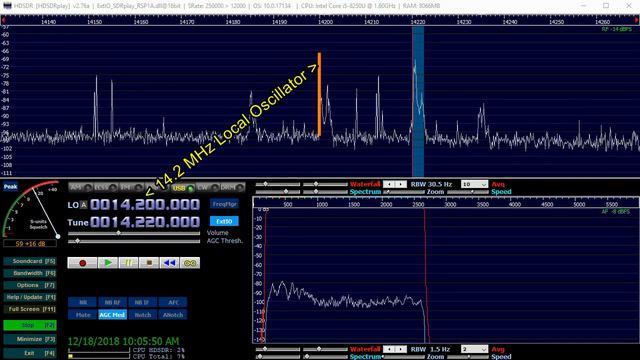The width and height of the screenshot is (640, 360).
Task: Select DRM demodulation mode
Action: [x=233, y=188]
